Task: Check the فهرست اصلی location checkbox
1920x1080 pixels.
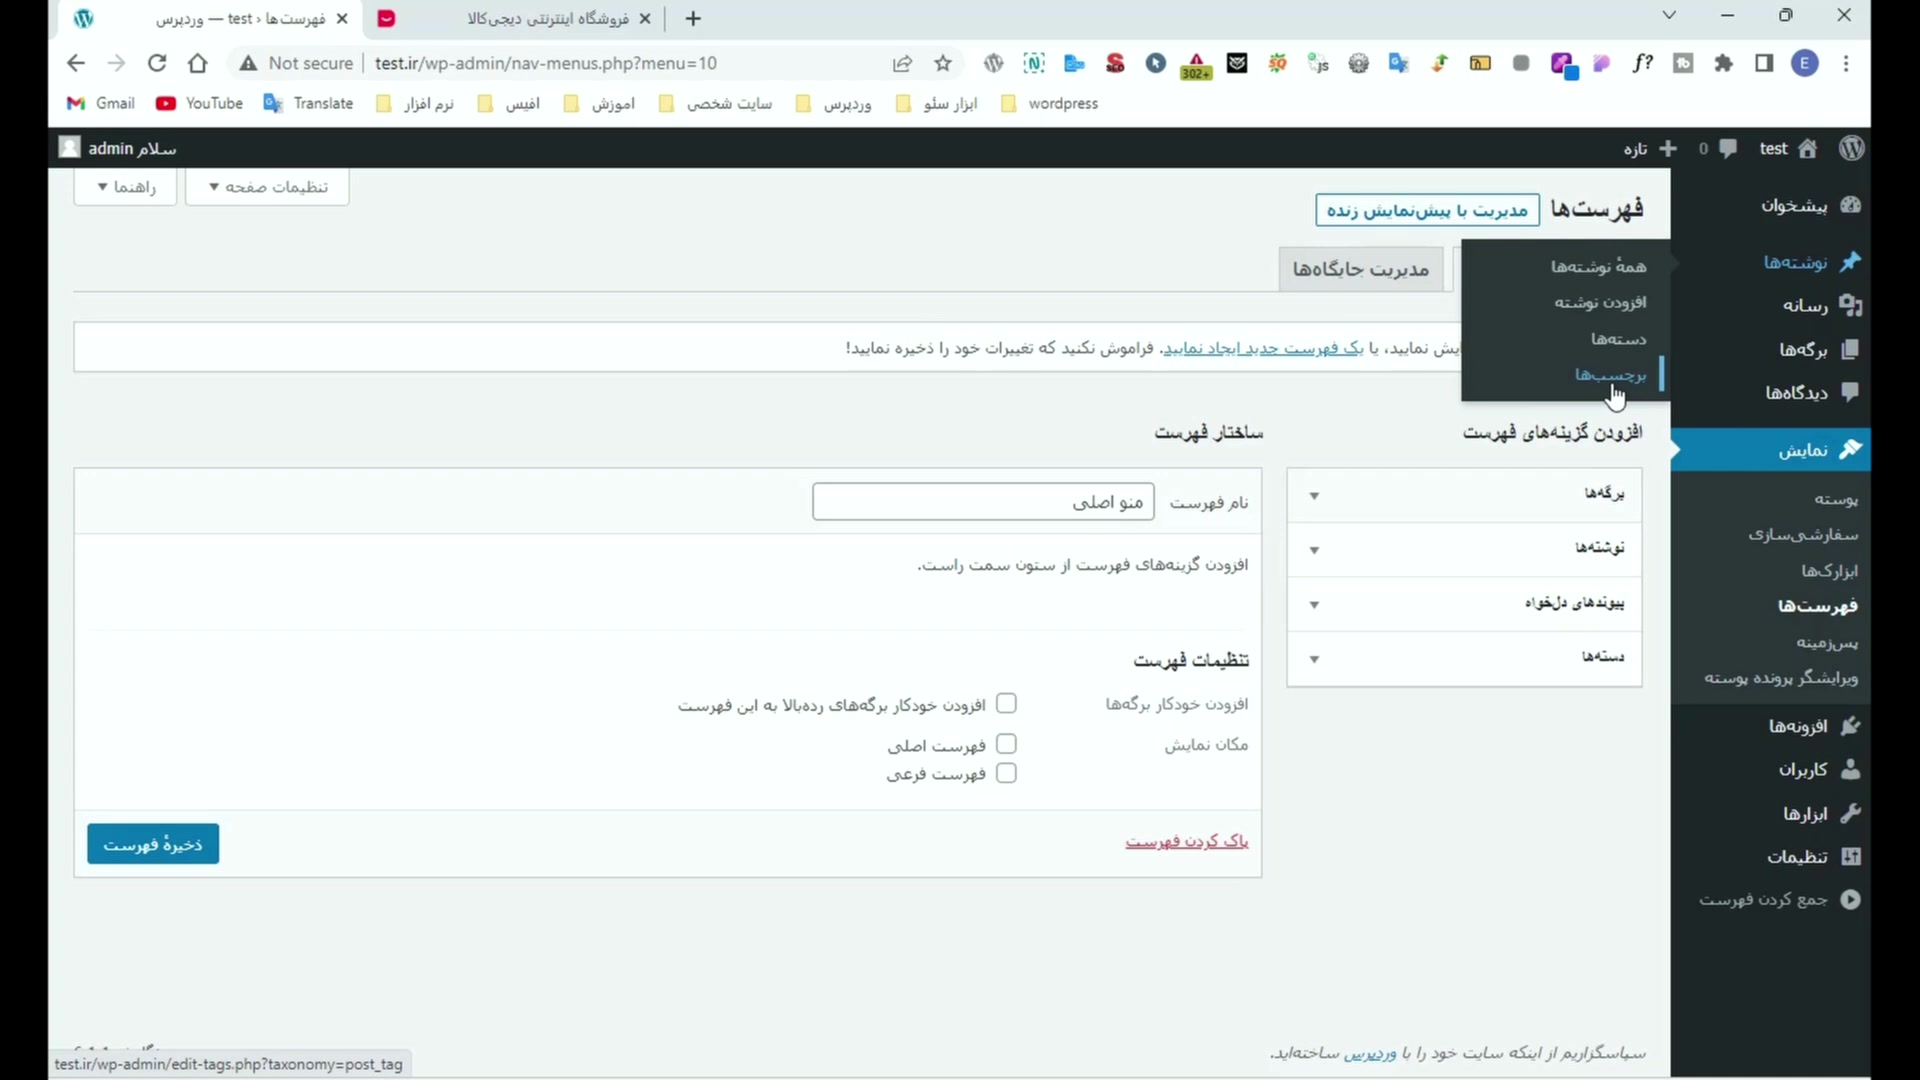Action: (1006, 745)
